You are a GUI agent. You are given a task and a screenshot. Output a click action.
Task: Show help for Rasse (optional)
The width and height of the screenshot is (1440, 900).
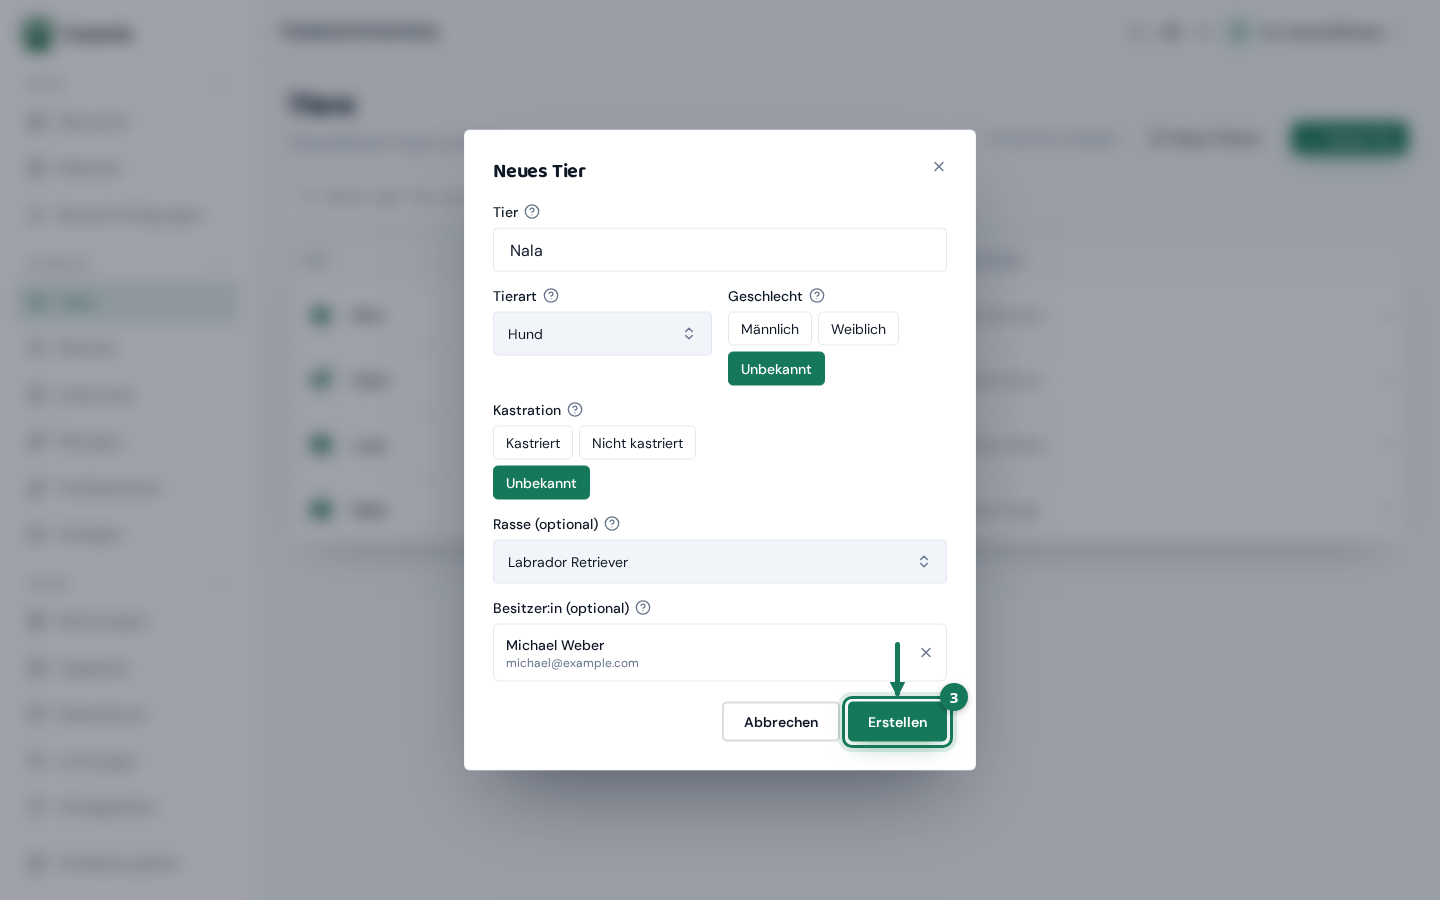click(612, 524)
